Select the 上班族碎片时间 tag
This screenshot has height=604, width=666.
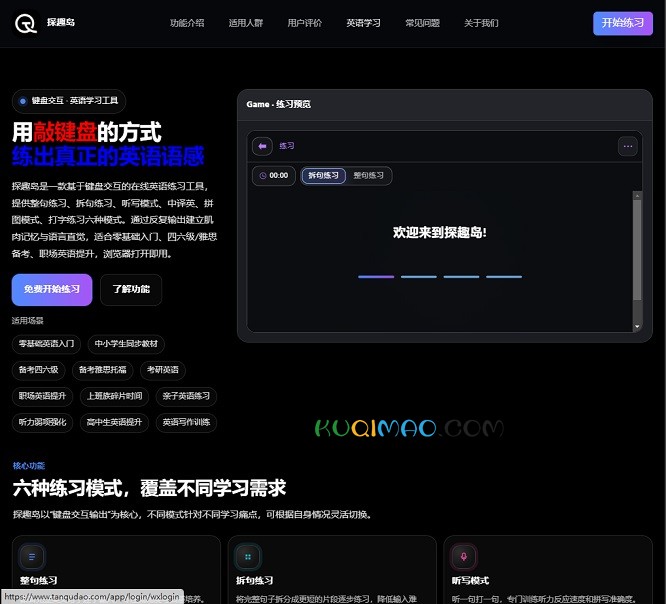(114, 396)
